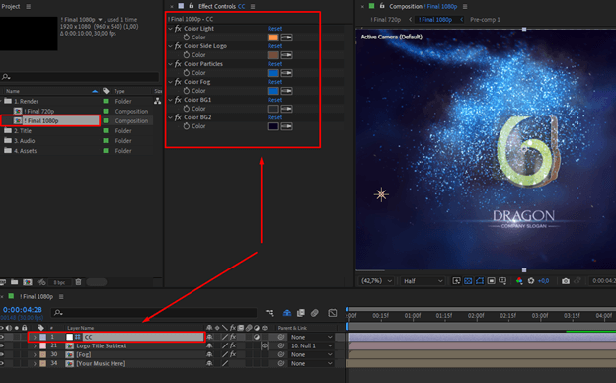Viewport: 616px width, 383px height.
Task: Open the Project panel menu
Action: (28, 6)
